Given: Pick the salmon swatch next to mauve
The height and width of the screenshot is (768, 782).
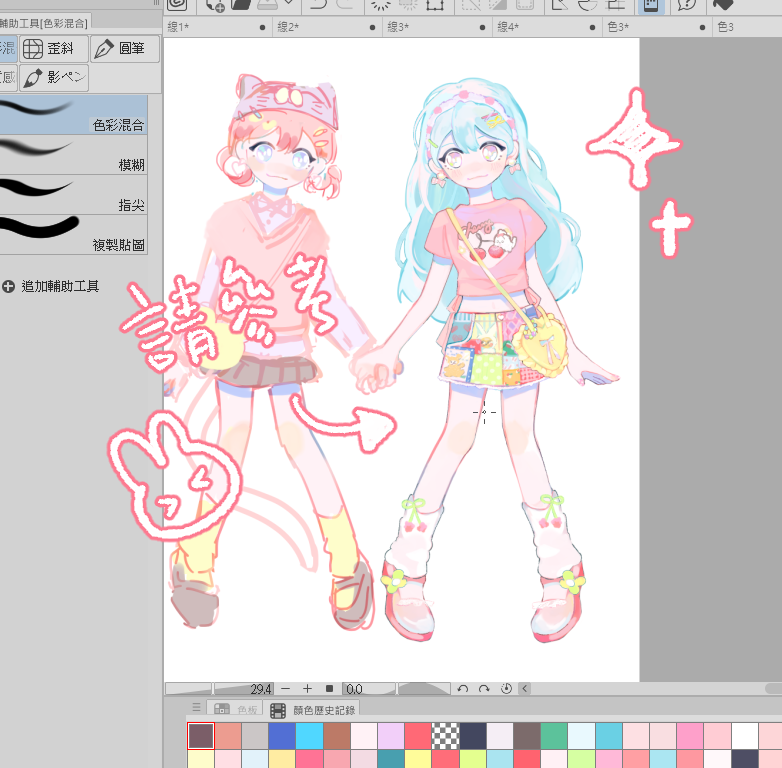Looking at the screenshot, I should [228, 736].
